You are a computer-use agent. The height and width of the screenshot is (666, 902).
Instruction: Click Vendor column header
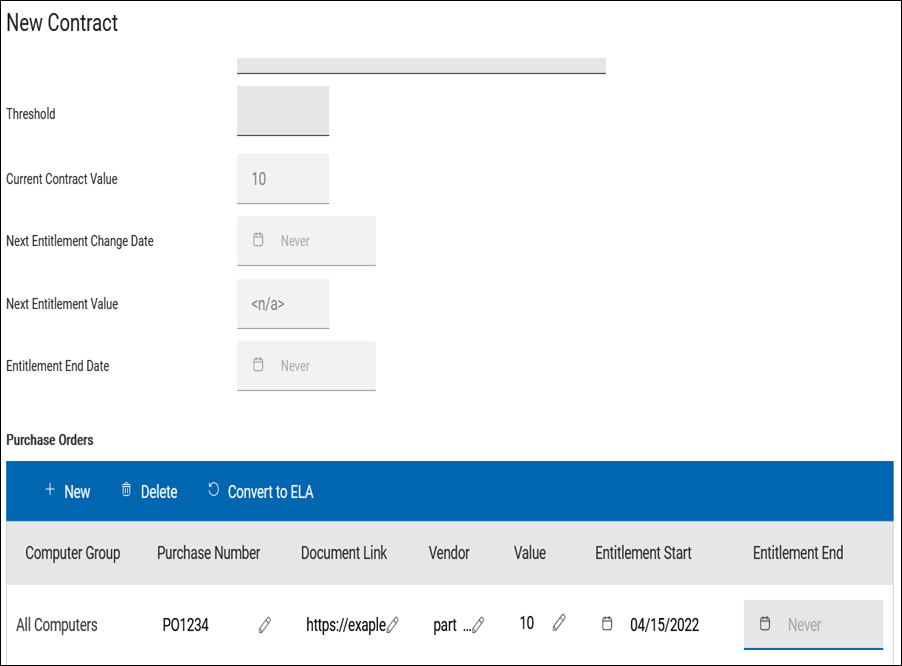point(449,553)
